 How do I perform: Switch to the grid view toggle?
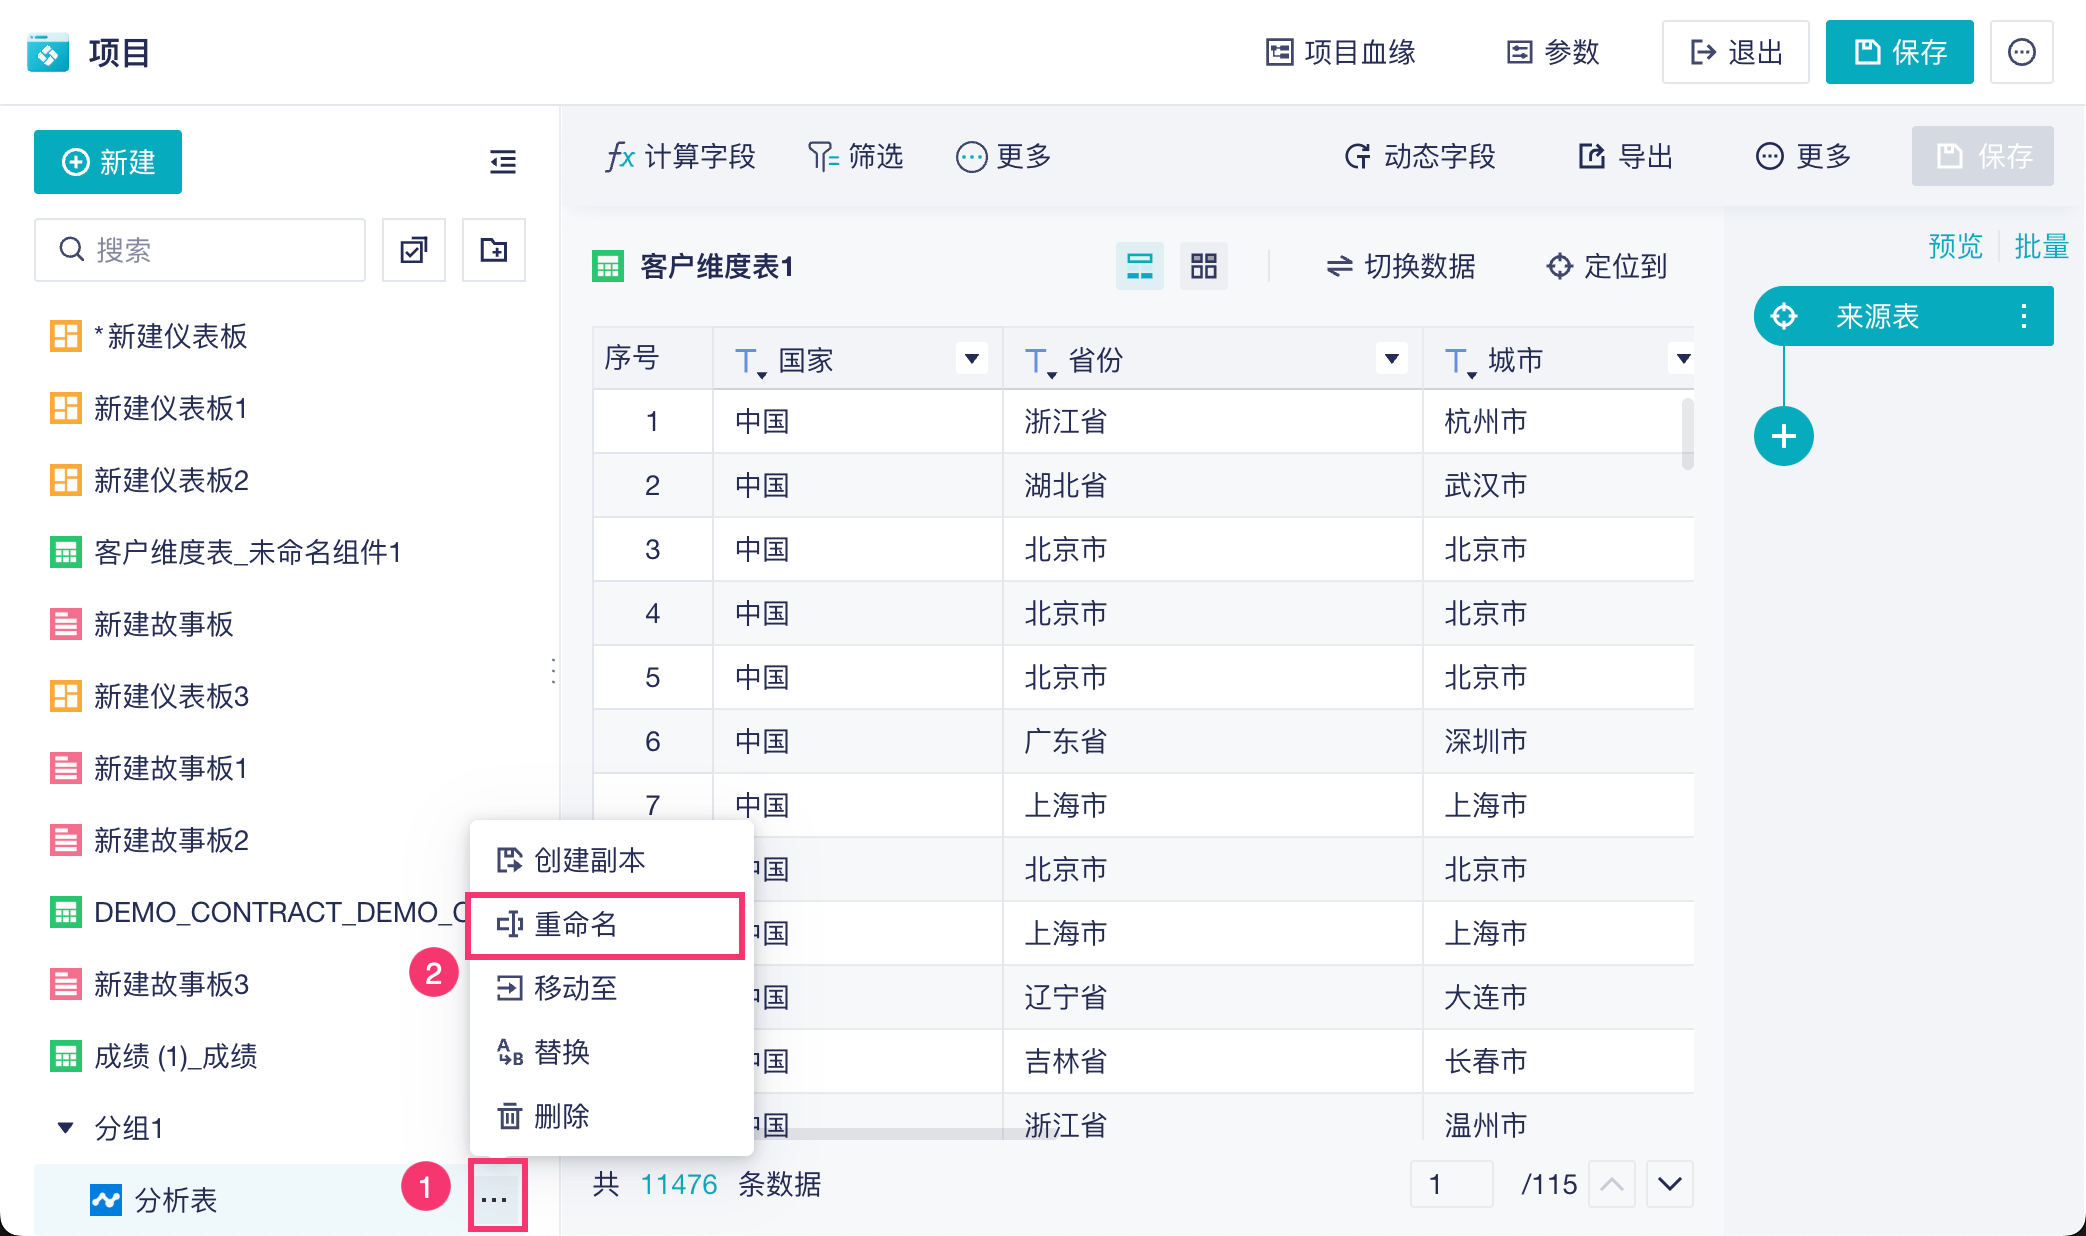pyautogui.click(x=1203, y=266)
